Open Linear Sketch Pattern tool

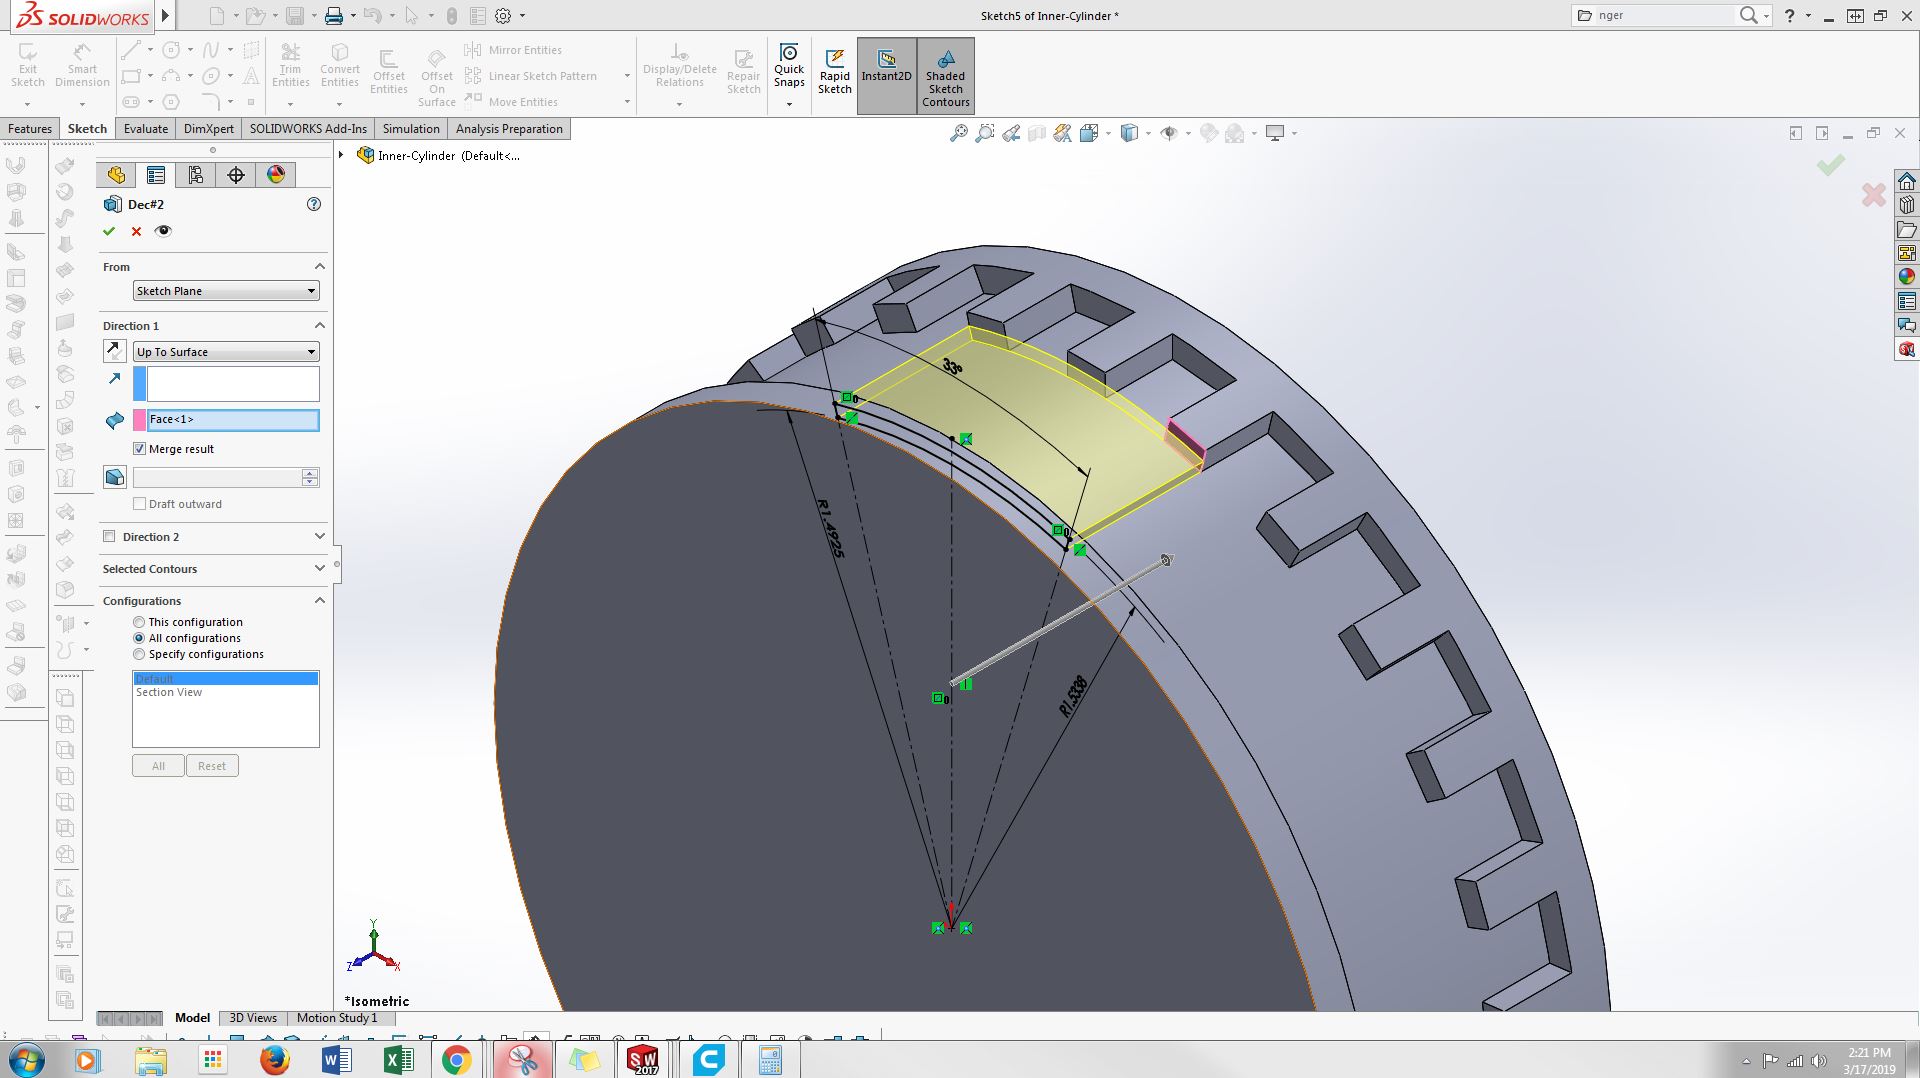[x=532, y=76]
